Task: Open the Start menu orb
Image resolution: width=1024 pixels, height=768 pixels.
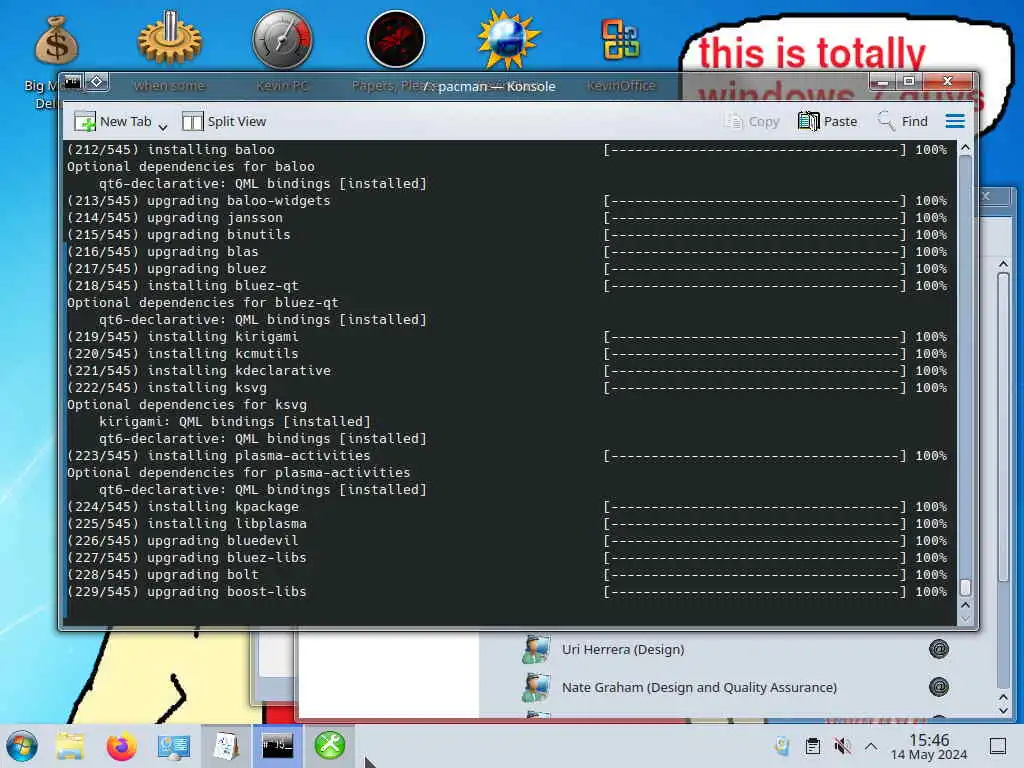Action: click(22, 746)
